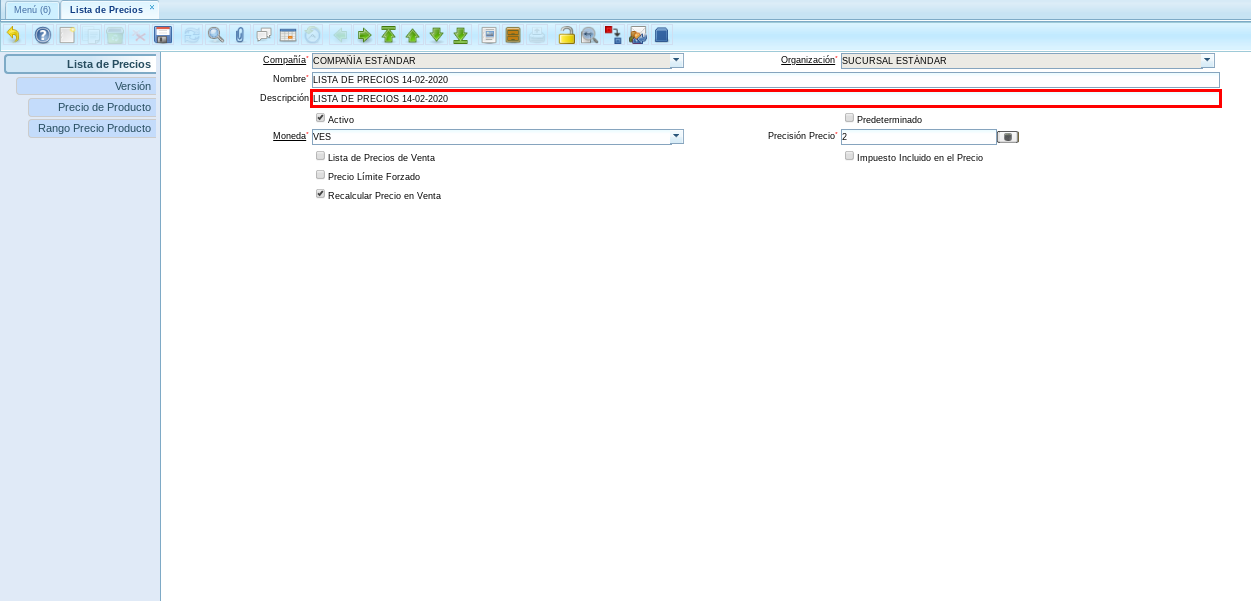This screenshot has width=1251, height=601.
Task: Go to previous record up arrow icon
Action: point(412,35)
